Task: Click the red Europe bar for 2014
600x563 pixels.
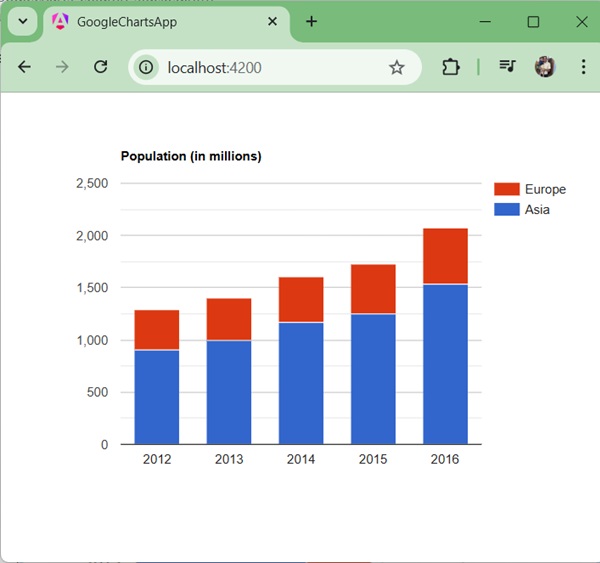Action: pos(301,299)
